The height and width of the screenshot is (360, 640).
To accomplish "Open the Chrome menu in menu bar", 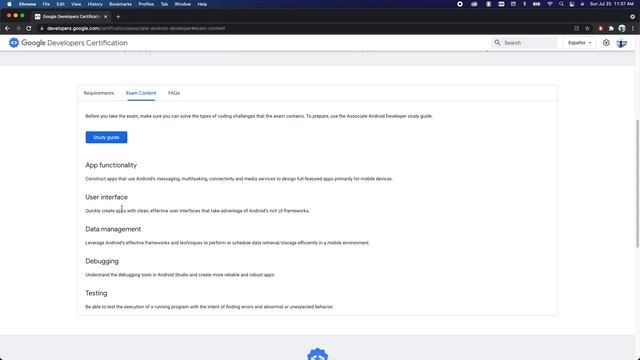I will point(27,4).
